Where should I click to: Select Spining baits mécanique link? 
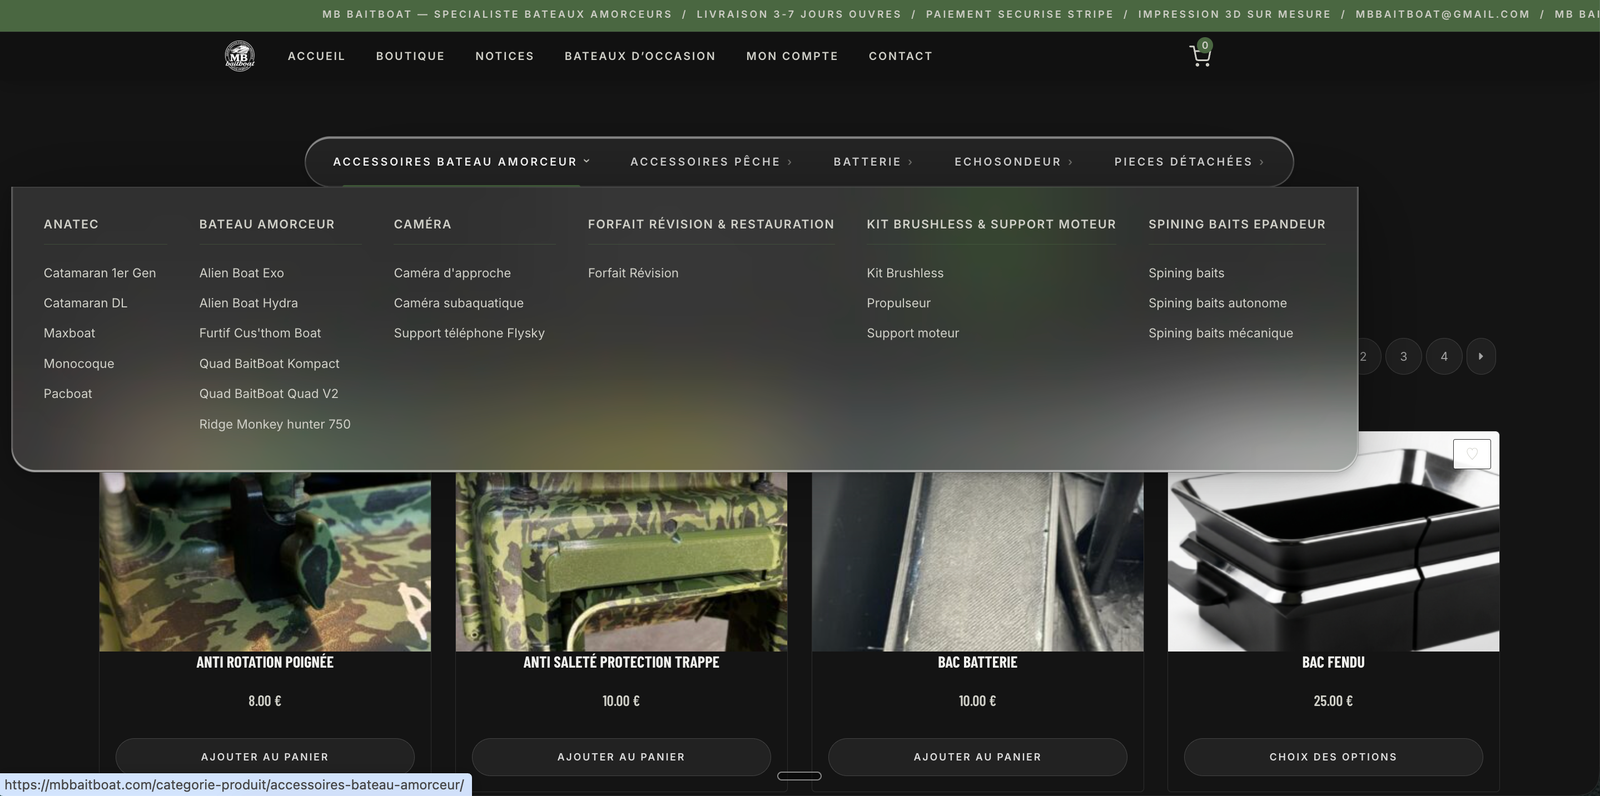[x=1221, y=333]
